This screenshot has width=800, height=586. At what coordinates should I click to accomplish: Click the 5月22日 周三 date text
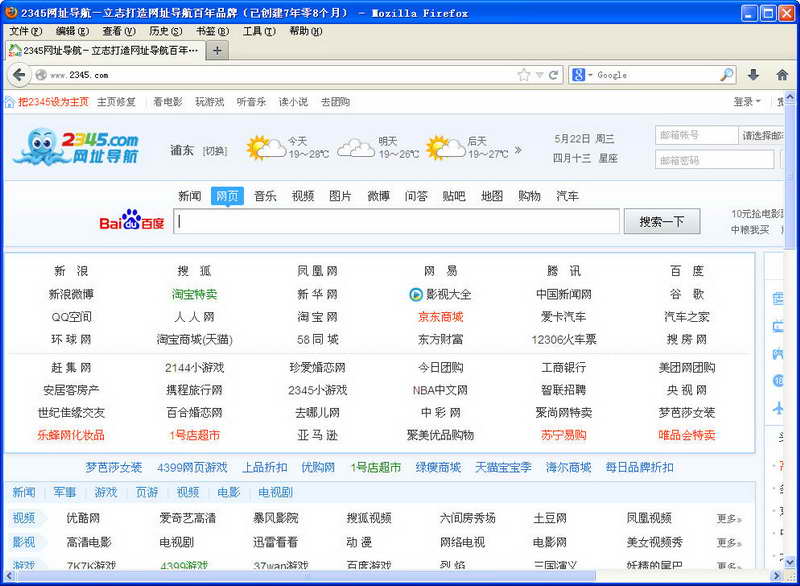[x=585, y=139]
